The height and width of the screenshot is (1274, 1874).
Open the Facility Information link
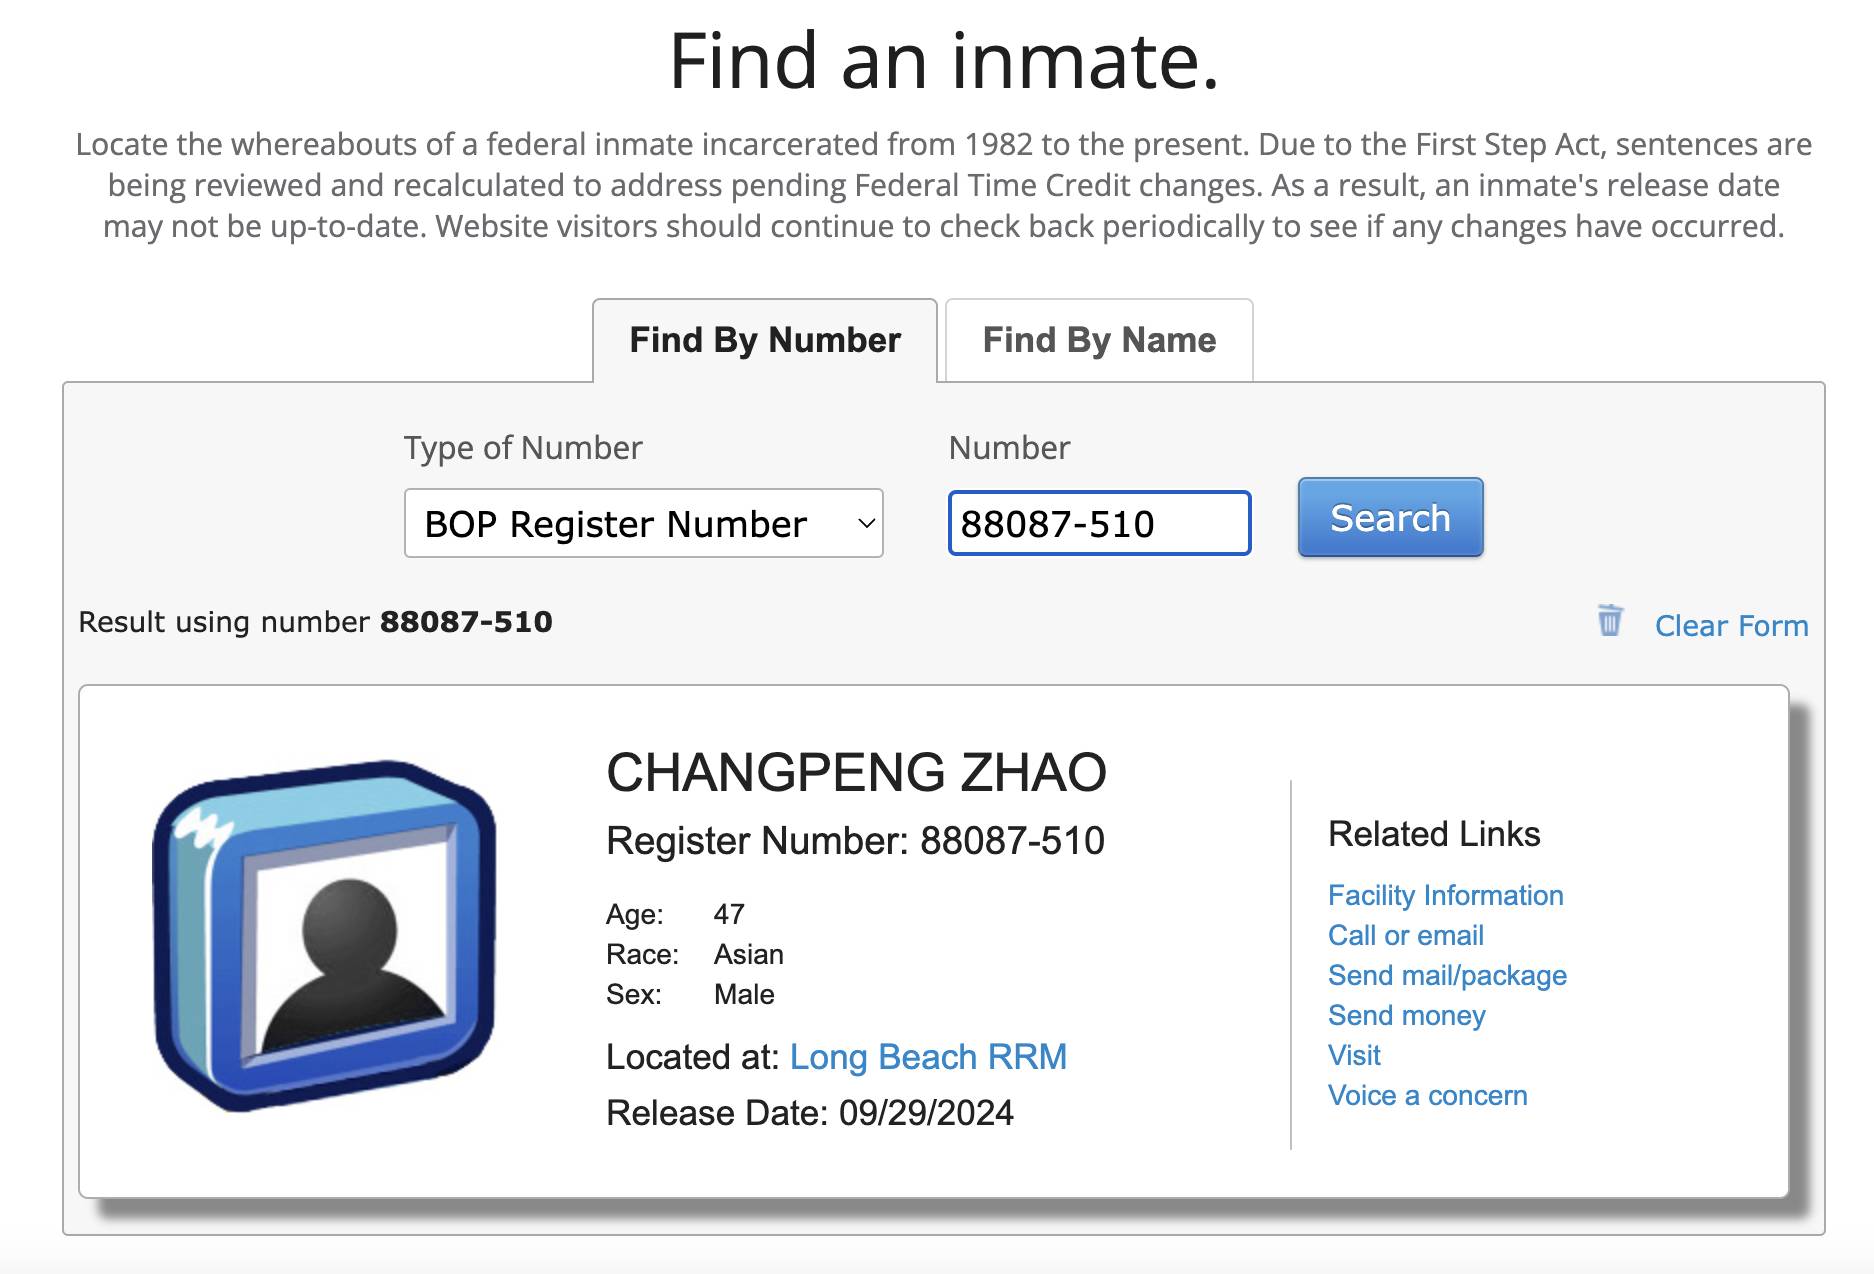point(1445,895)
